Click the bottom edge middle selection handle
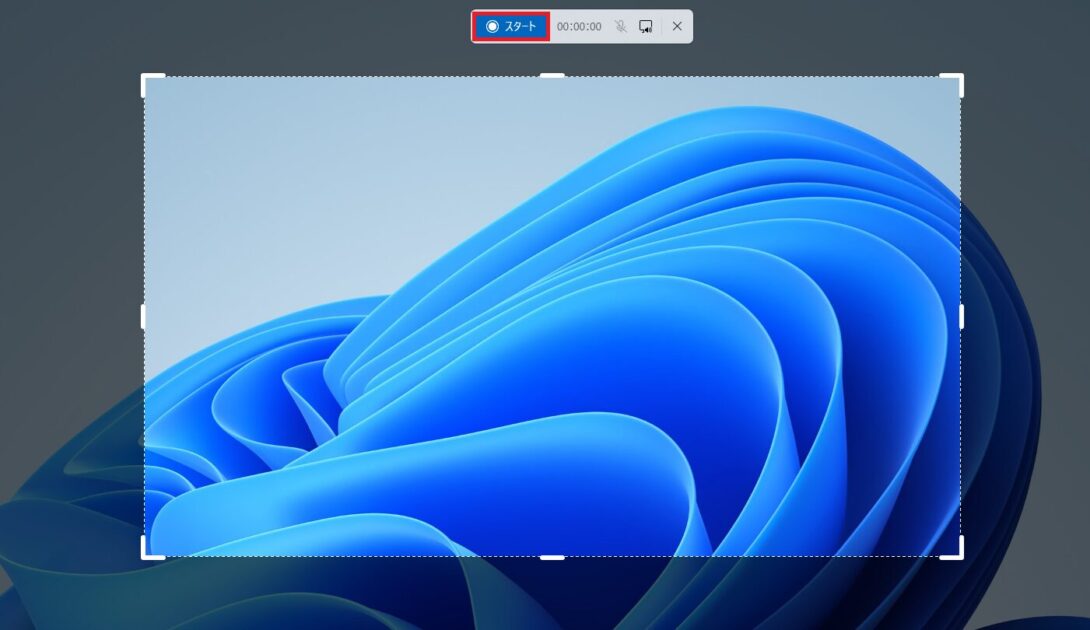 click(552, 557)
